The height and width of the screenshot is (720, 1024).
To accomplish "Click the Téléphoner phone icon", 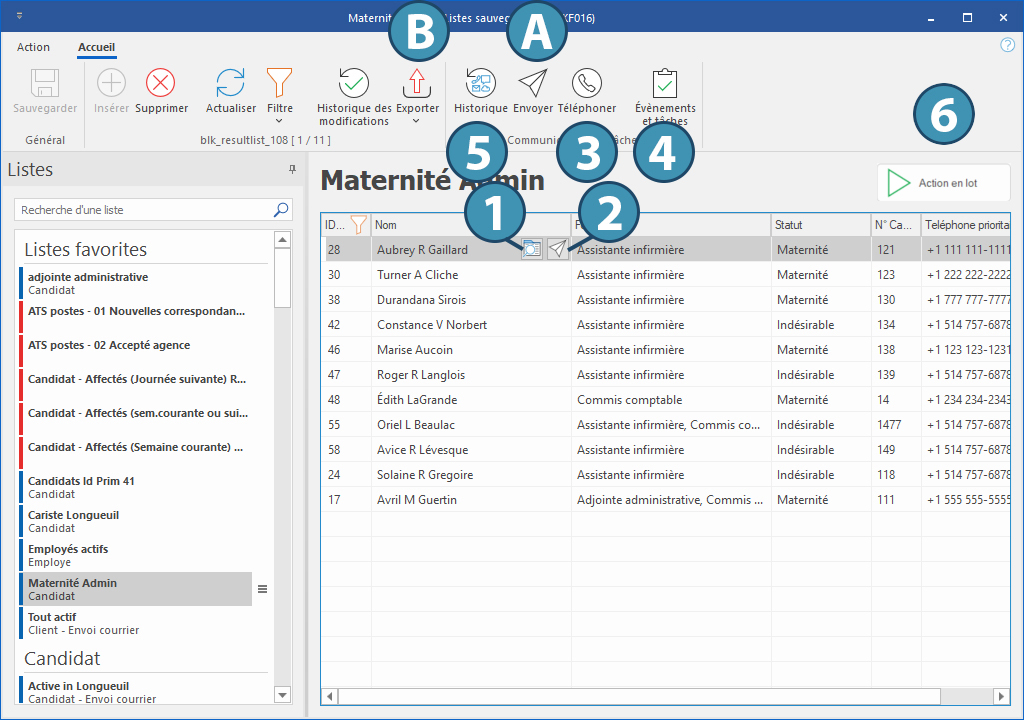I will (587, 83).
